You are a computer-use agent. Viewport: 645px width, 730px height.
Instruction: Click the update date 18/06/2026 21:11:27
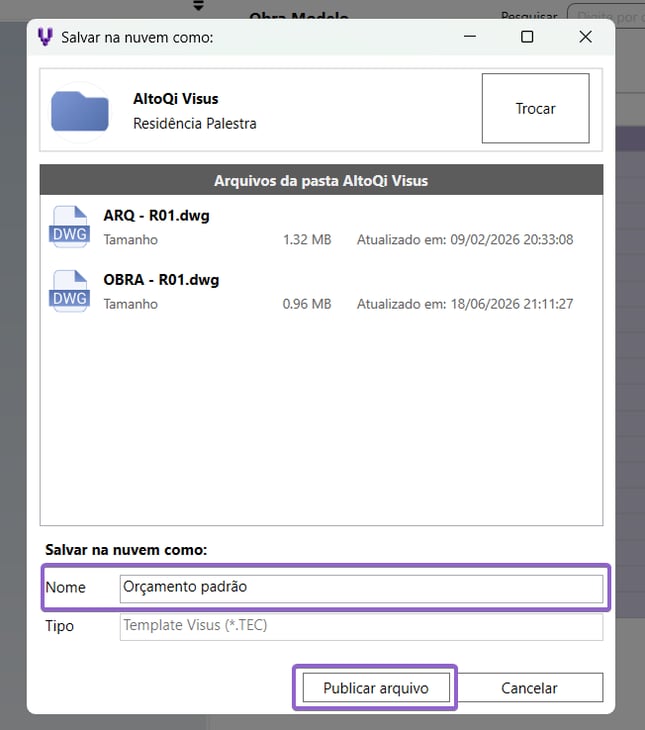pyautogui.click(x=511, y=304)
